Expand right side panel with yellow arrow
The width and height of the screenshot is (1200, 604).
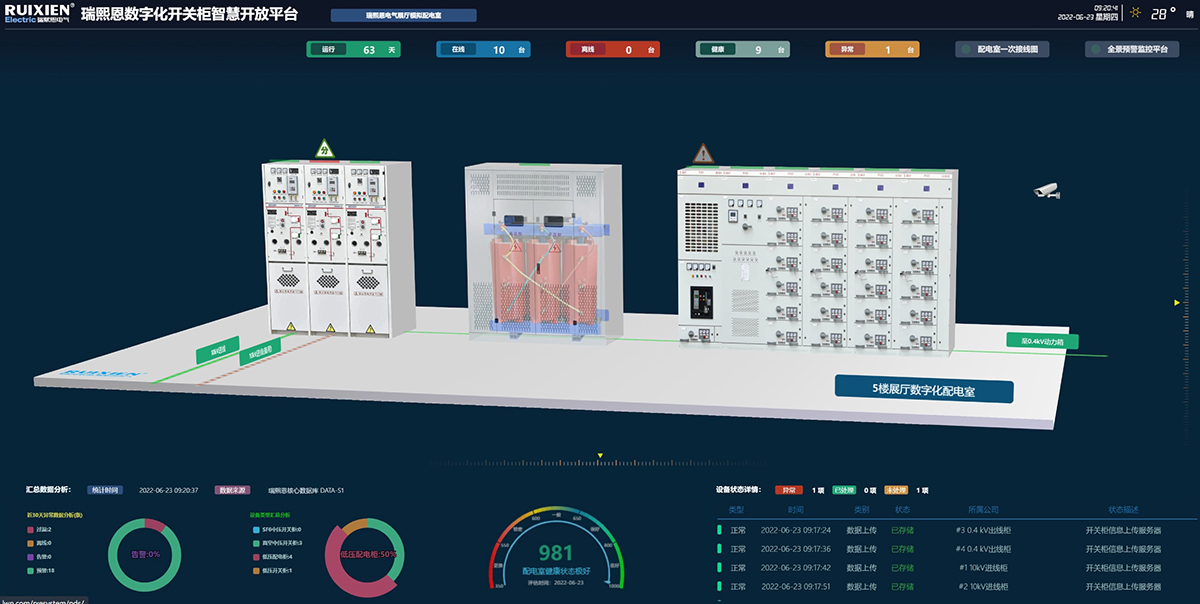(x=1176, y=301)
